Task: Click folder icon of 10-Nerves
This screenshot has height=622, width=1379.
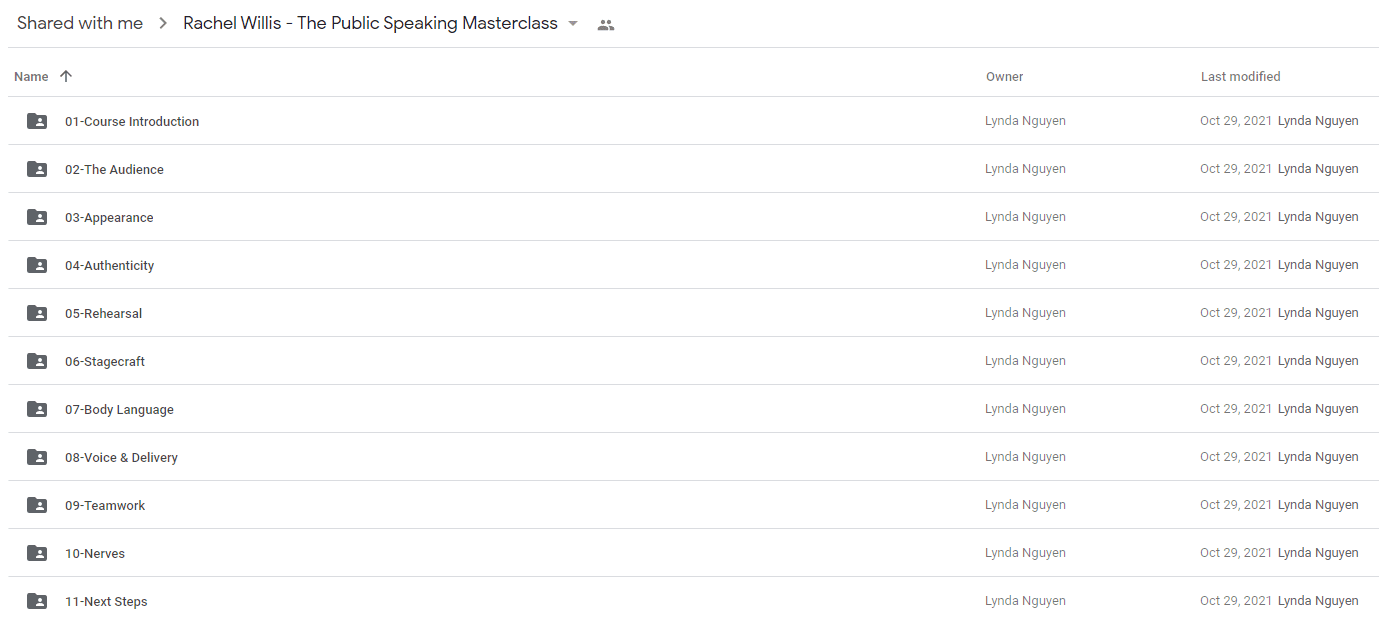Action: click(37, 553)
